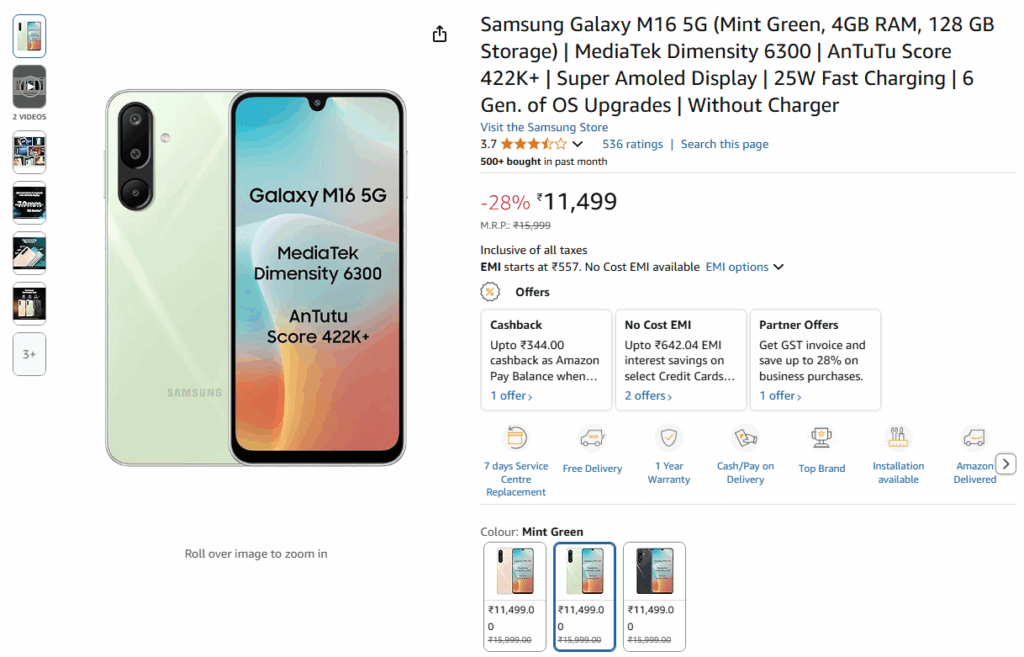Show the 3+ more image thumbnails
Viewport: 1024px width, 657px height.
click(29, 354)
